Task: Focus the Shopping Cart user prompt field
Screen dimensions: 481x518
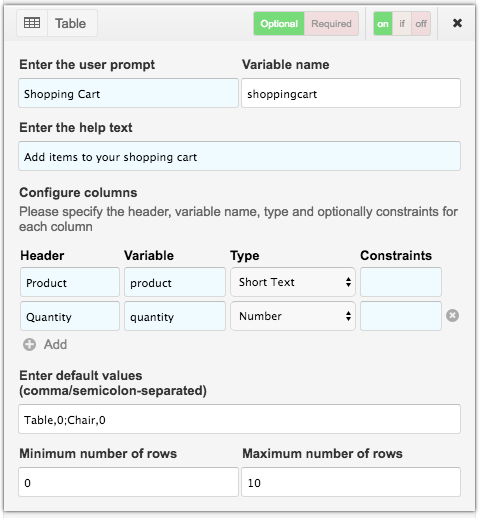Action: click(x=128, y=93)
